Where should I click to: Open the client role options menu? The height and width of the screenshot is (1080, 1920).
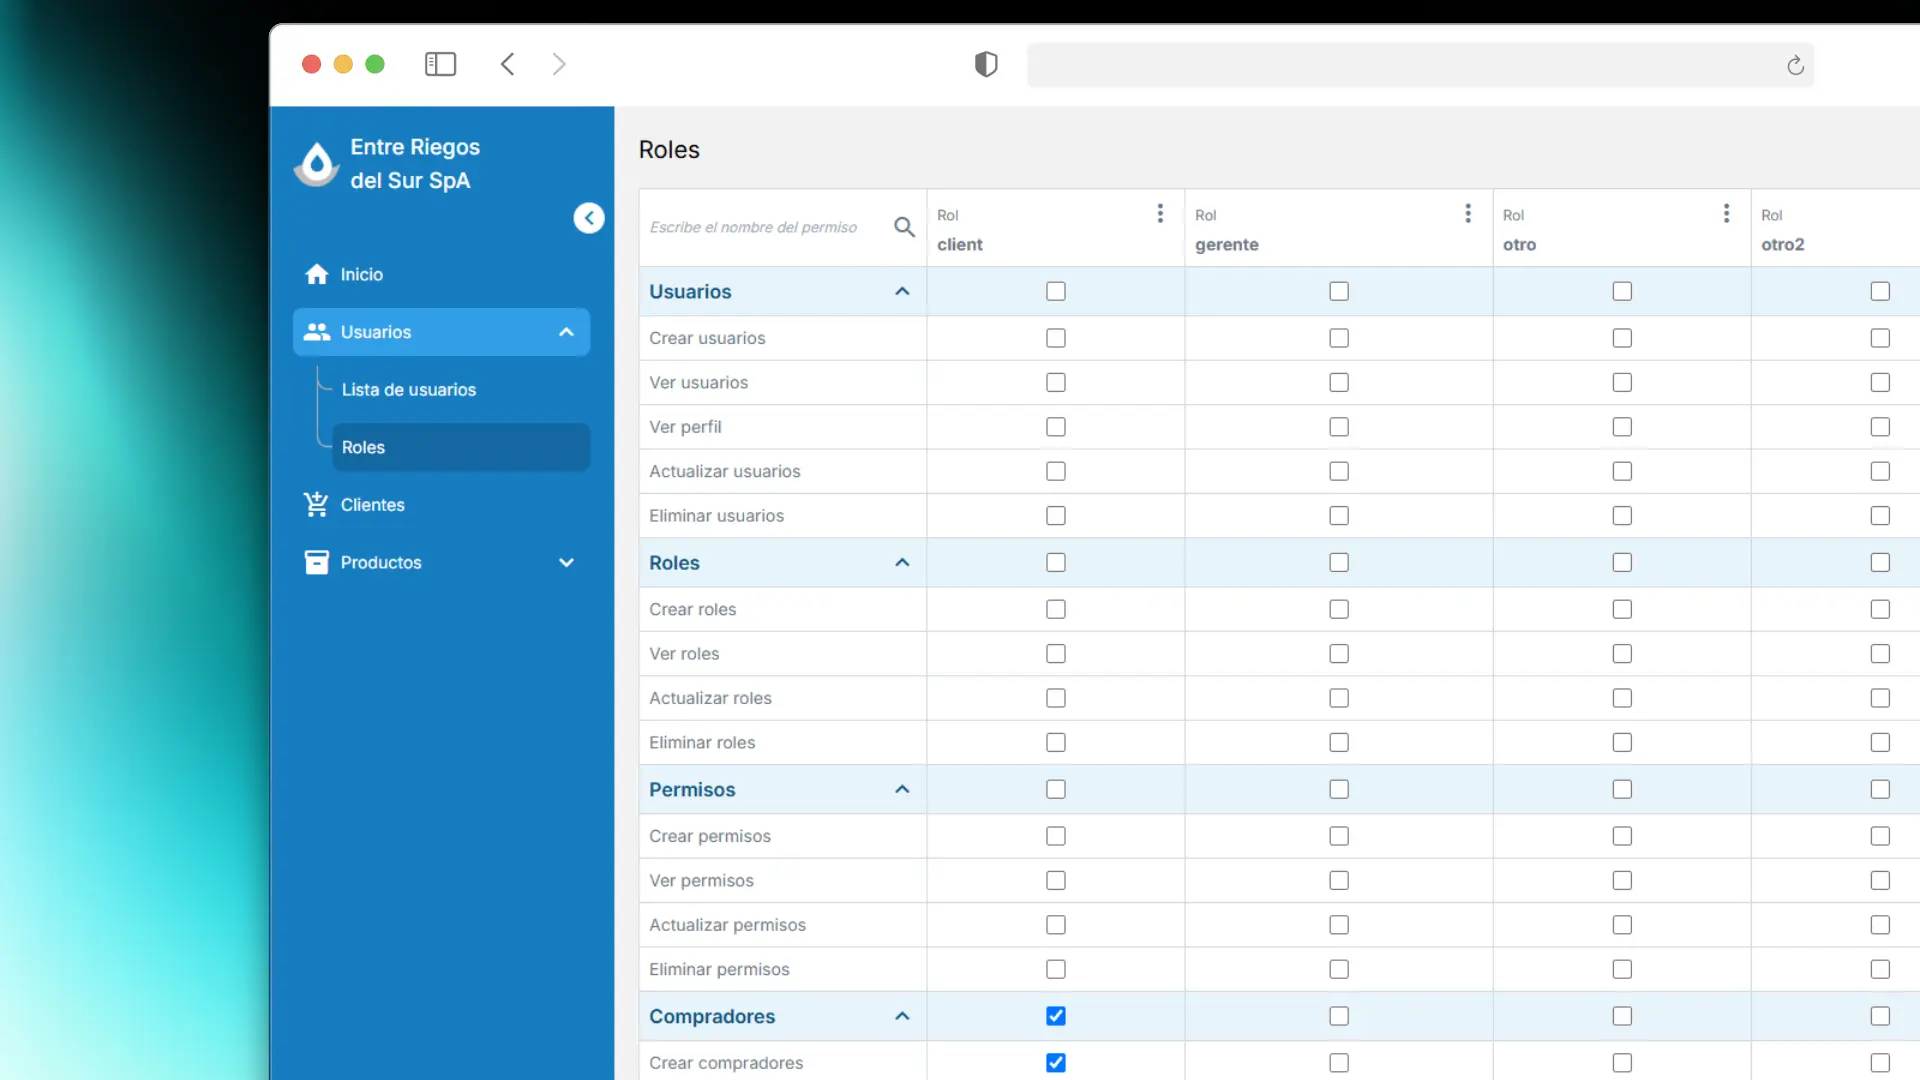click(1160, 214)
